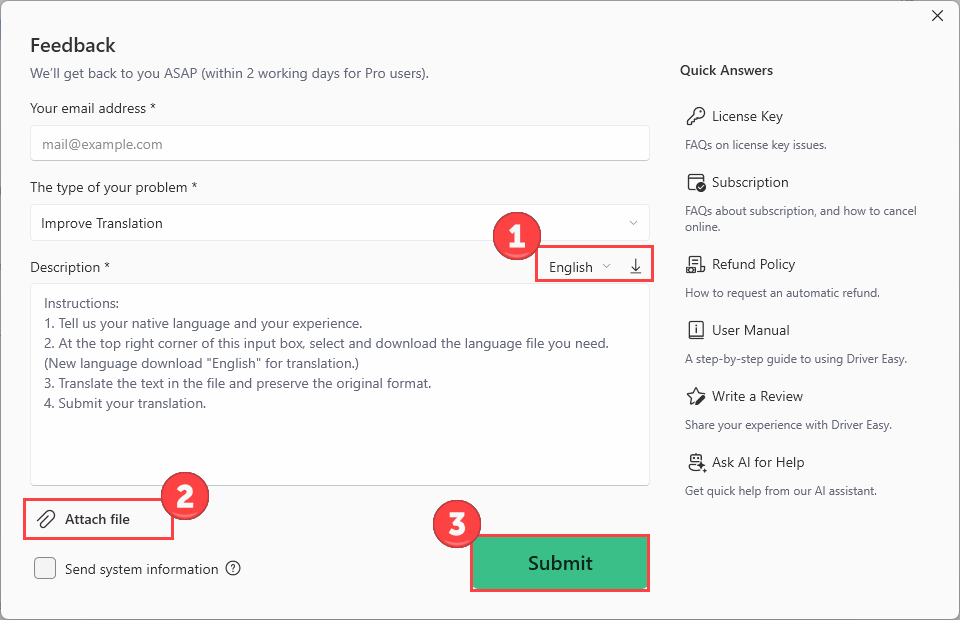Screen dimensions: 960x620
Task: Click the Improve Translation dropdown chevron
Action: click(633, 223)
